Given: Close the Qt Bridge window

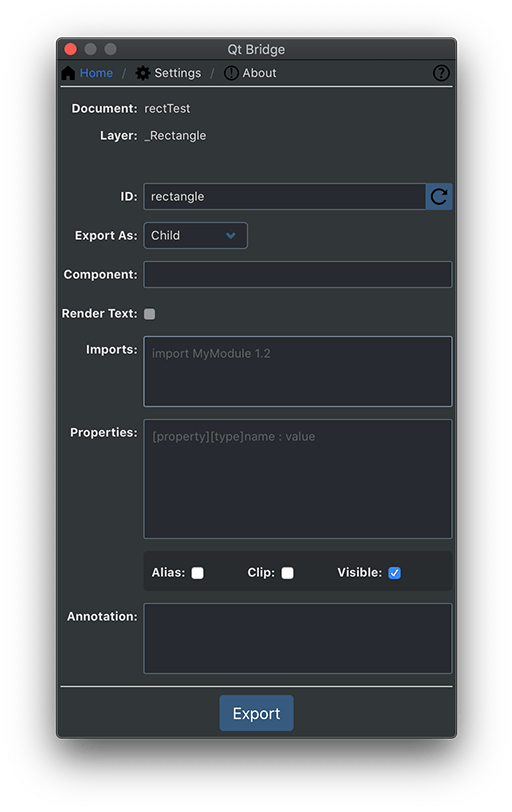Looking at the screenshot, I should (x=70, y=49).
